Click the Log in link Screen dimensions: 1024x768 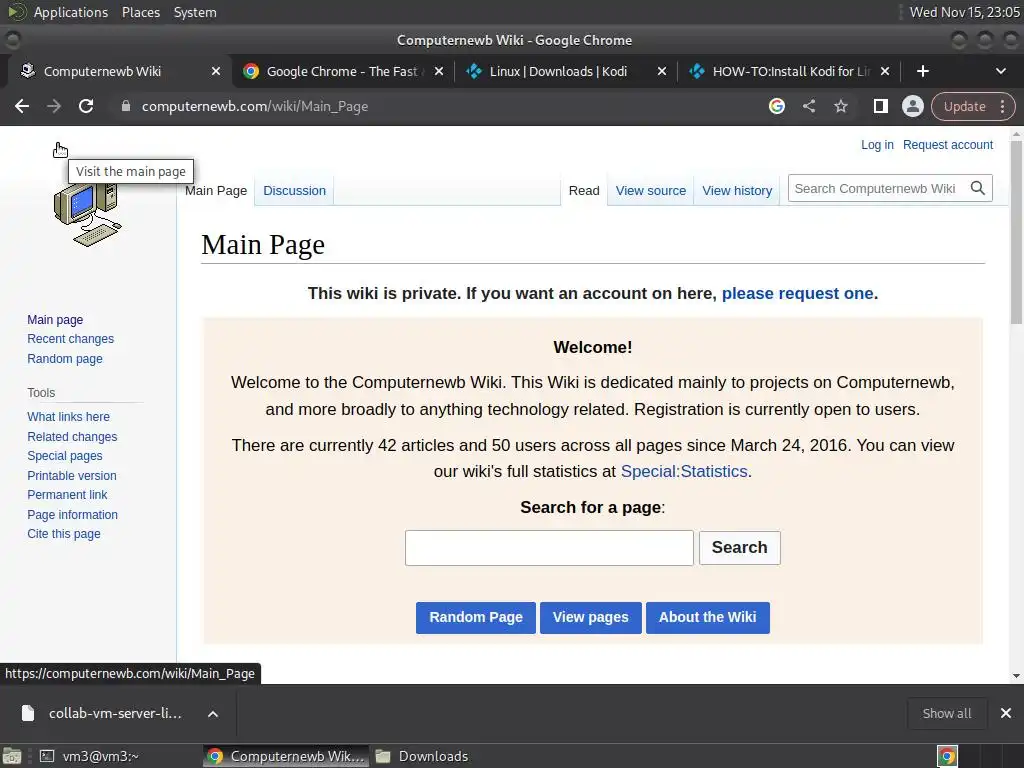pyautogui.click(x=877, y=145)
